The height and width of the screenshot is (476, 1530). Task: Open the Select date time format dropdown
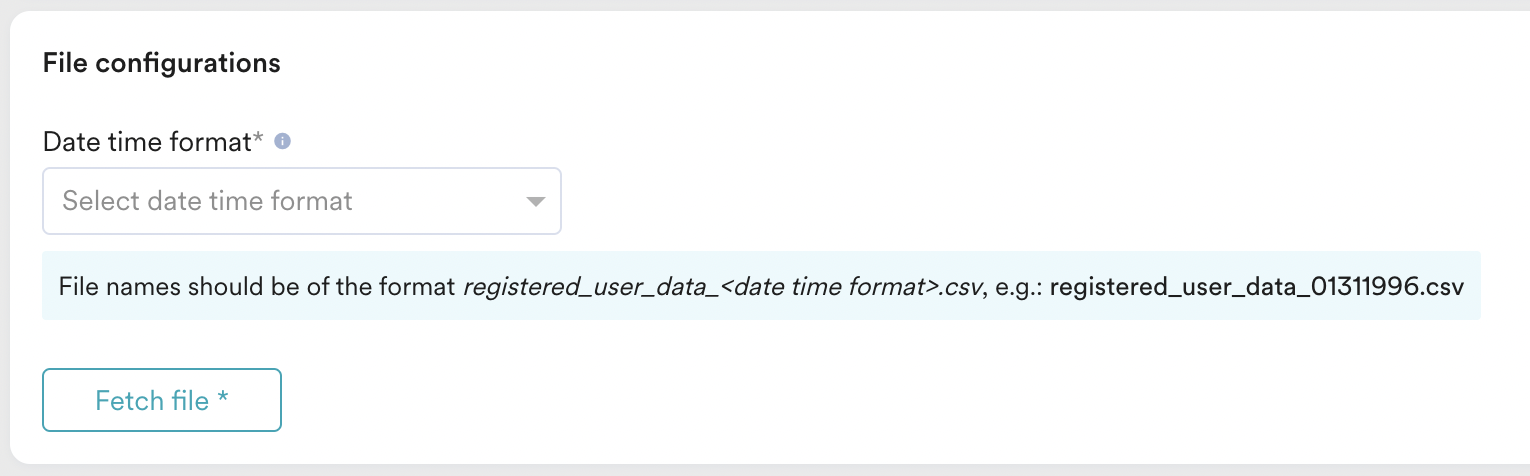(302, 201)
